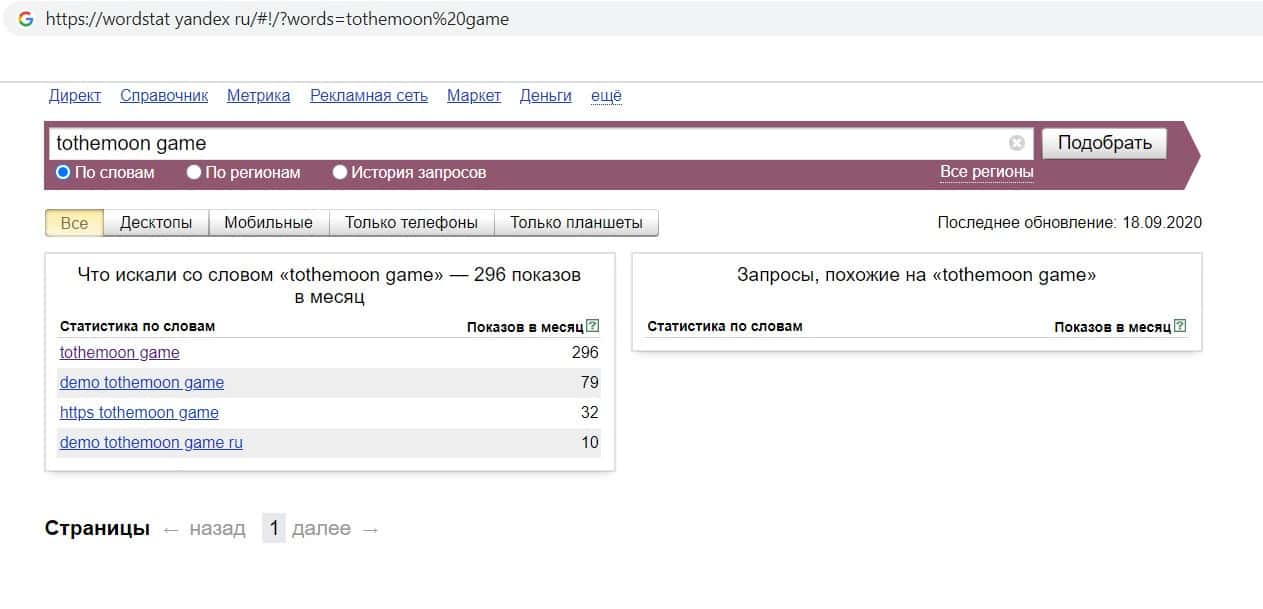Open the Справочник link
The width and height of the screenshot is (1263, 609).
pos(164,96)
